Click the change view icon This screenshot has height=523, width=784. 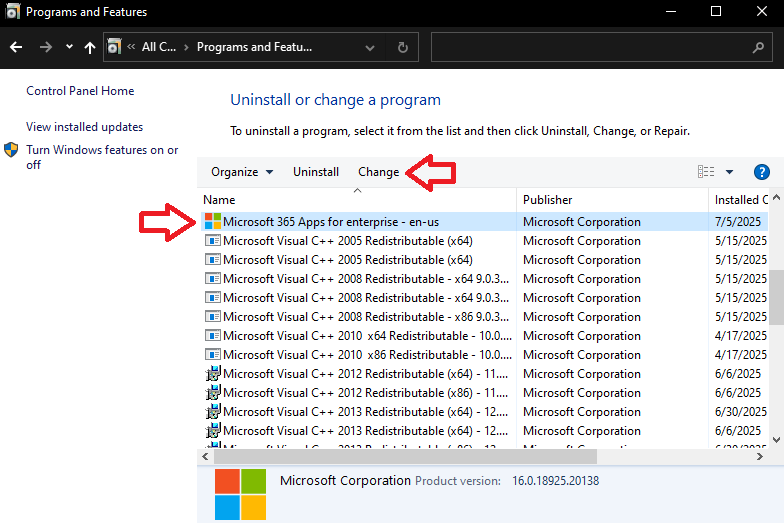coord(706,172)
